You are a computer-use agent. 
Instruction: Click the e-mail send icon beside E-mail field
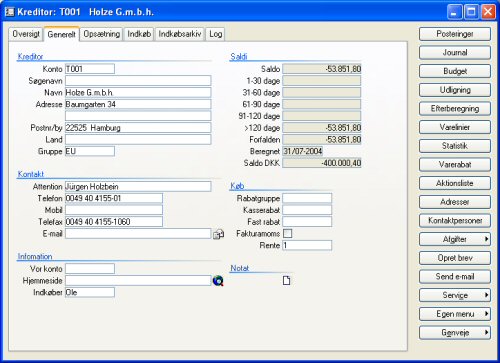(218, 234)
